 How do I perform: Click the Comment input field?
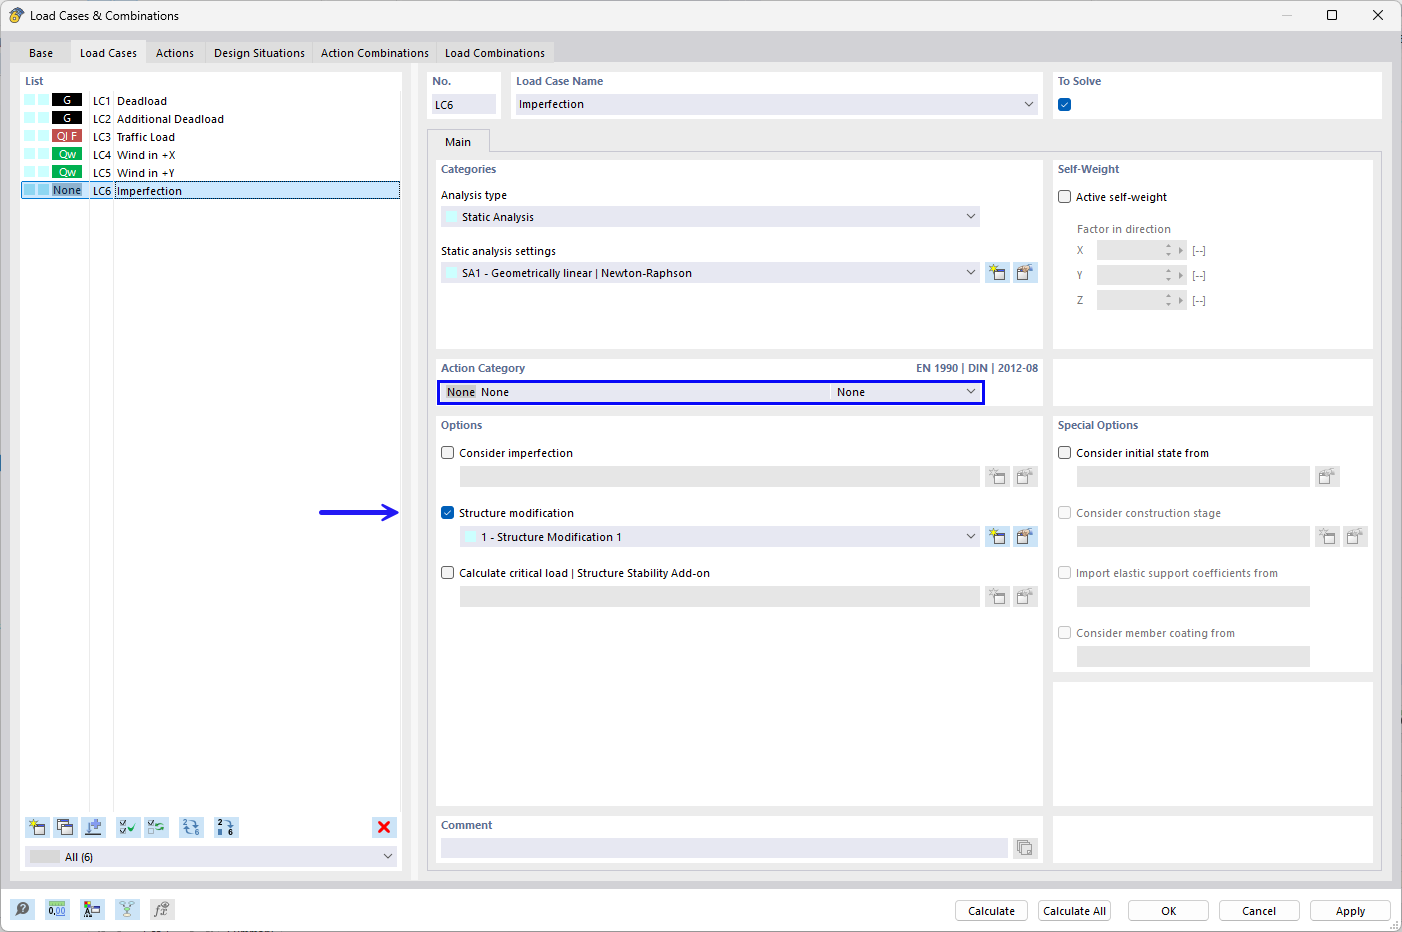[724, 848]
